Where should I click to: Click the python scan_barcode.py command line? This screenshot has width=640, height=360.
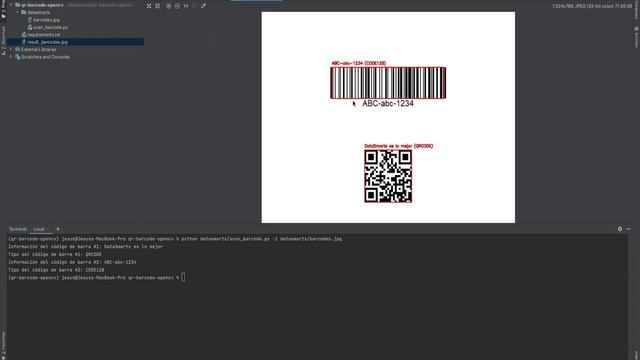(x=175, y=239)
